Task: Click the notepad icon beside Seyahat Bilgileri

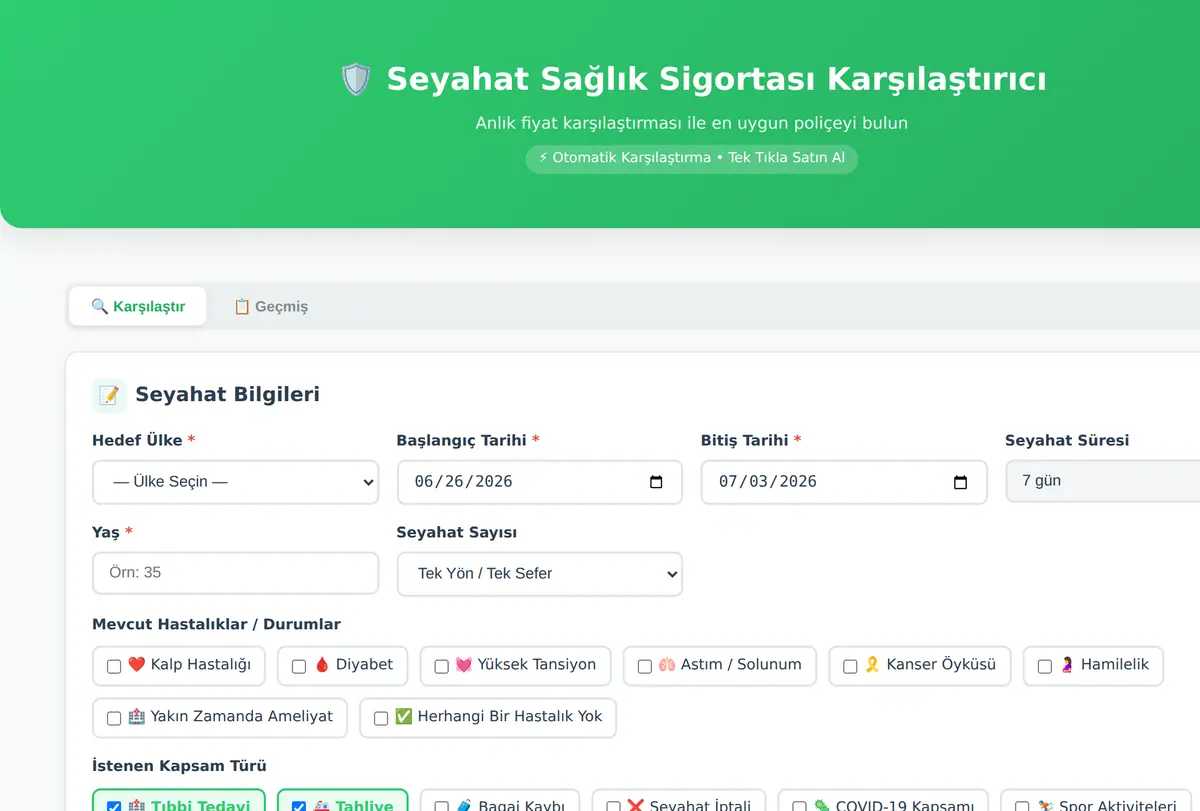Action: 109,395
